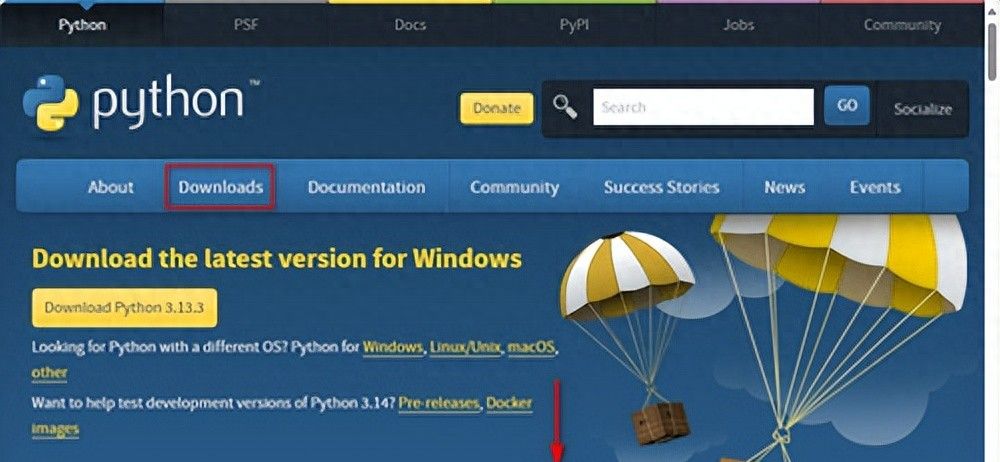Open the PSF top-bar tab
1000x462 pixels.
coord(246,26)
